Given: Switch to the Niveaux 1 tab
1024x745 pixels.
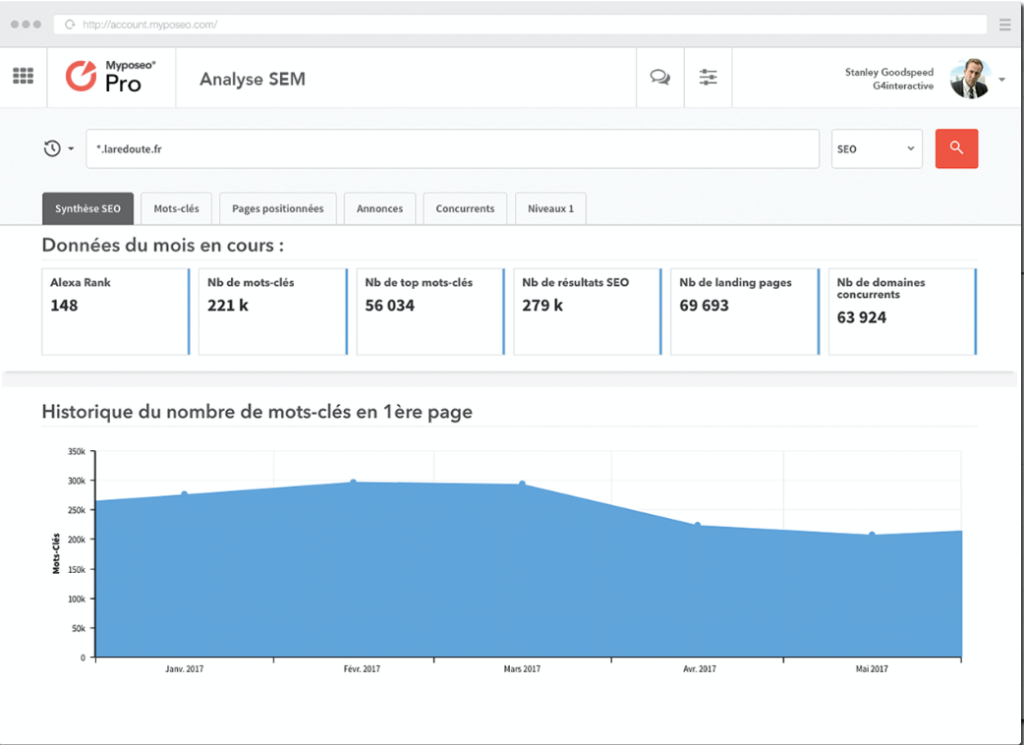Looking at the screenshot, I should [x=551, y=208].
